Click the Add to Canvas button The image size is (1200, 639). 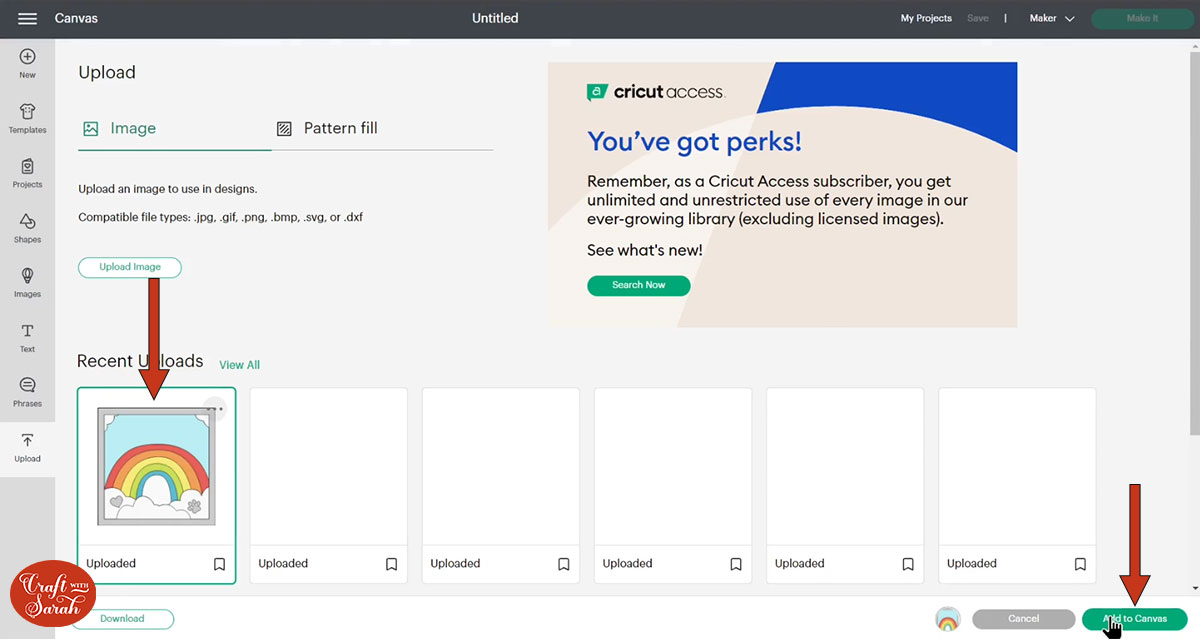click(x=1134, y=619)
